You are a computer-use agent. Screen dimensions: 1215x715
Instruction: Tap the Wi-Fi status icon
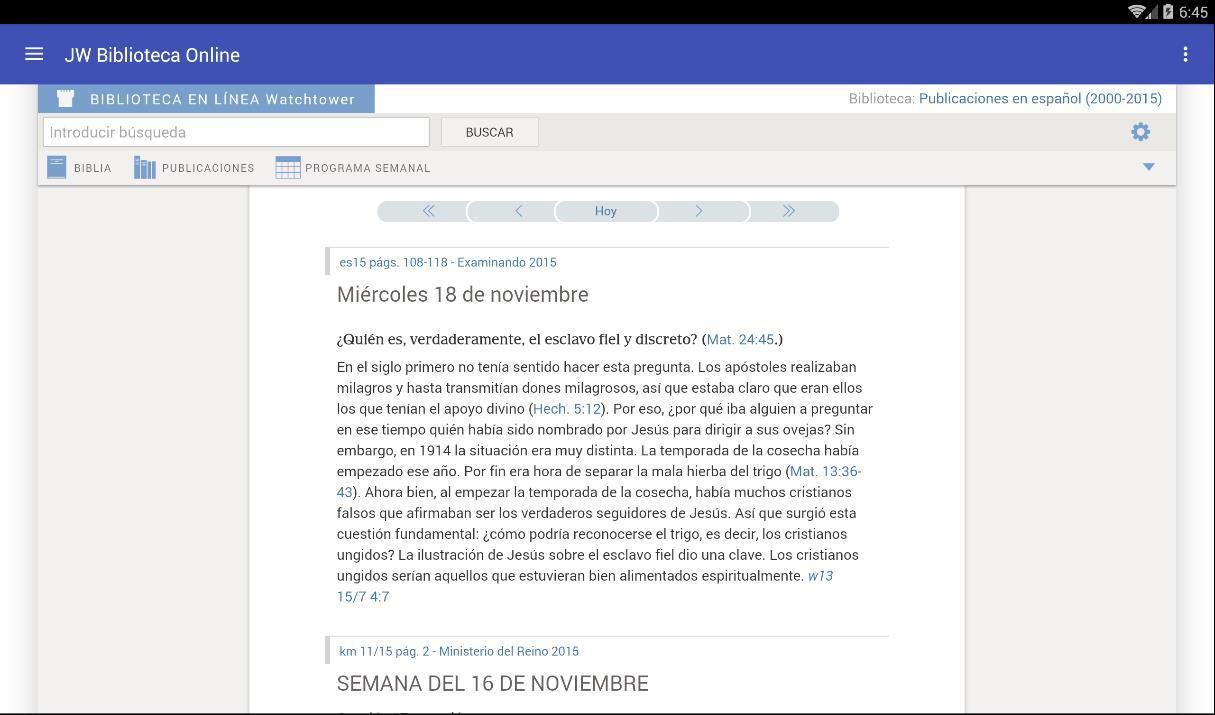1137,12
